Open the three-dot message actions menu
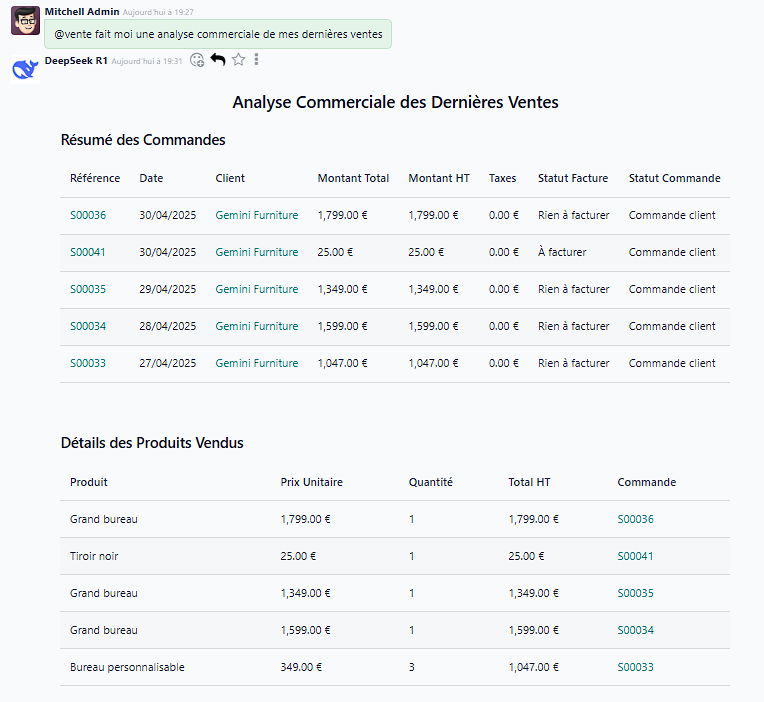The width and height of the screenshot is (764, 702). [256, 60]
